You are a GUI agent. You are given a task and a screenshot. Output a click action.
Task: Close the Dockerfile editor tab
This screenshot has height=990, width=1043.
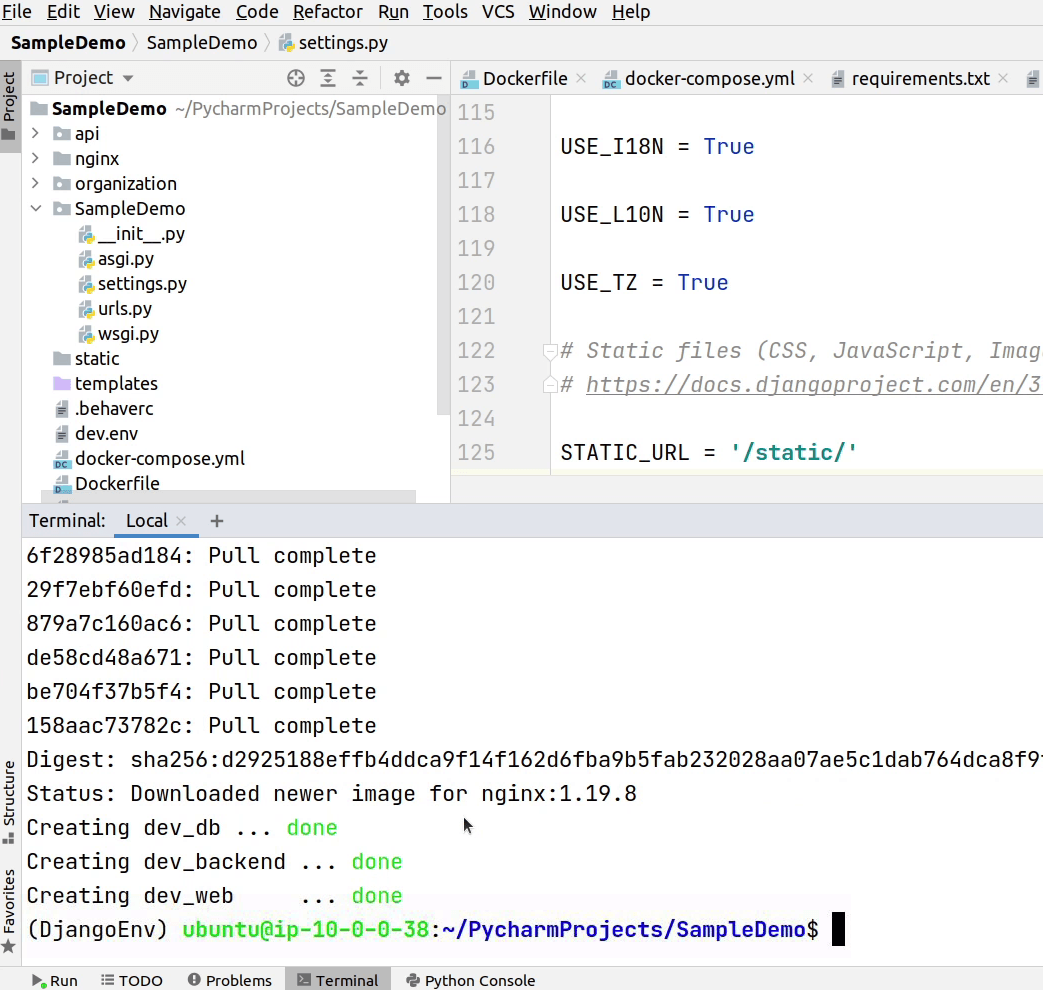[581, 79]
